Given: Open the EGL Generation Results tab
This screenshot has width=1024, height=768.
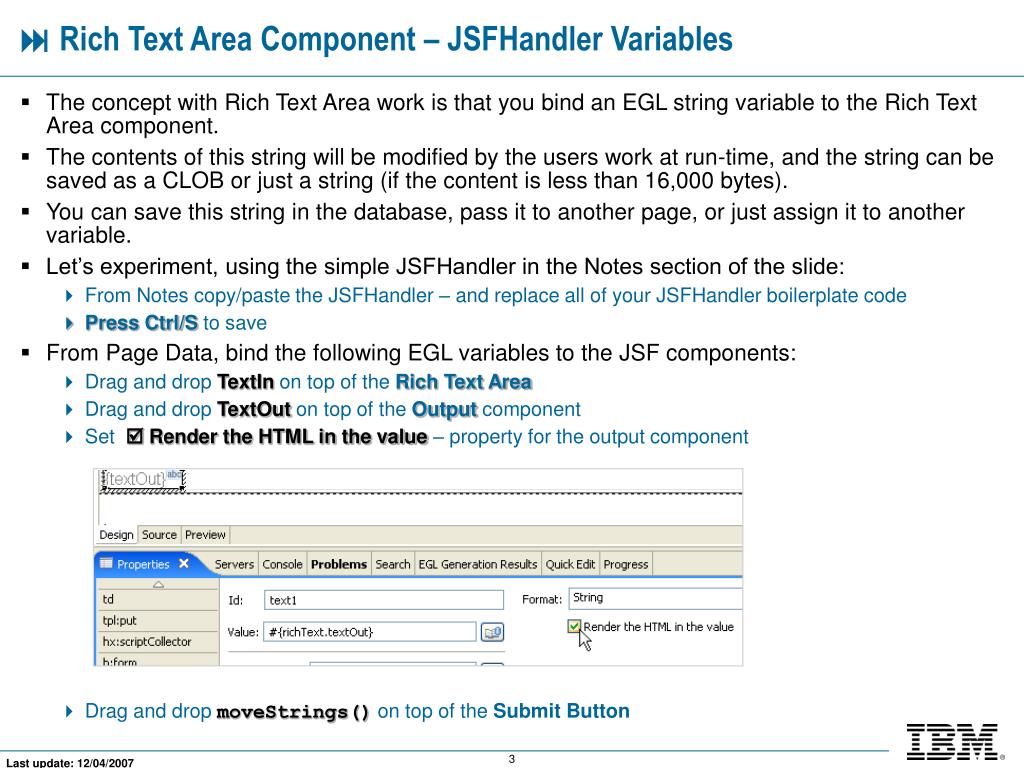Looking at the screenshot, I should click(477, 564).
